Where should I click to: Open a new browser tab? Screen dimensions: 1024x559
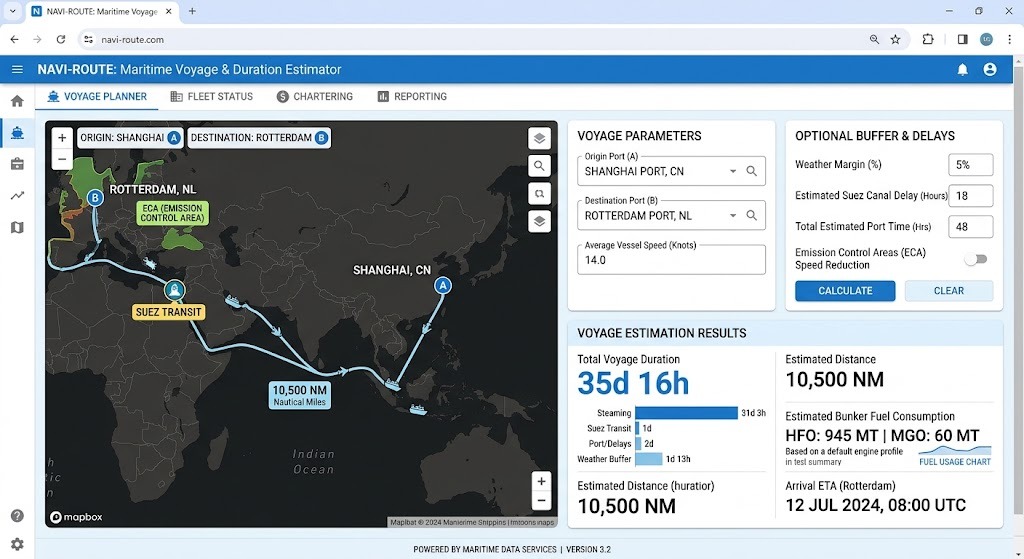(192, 11)
